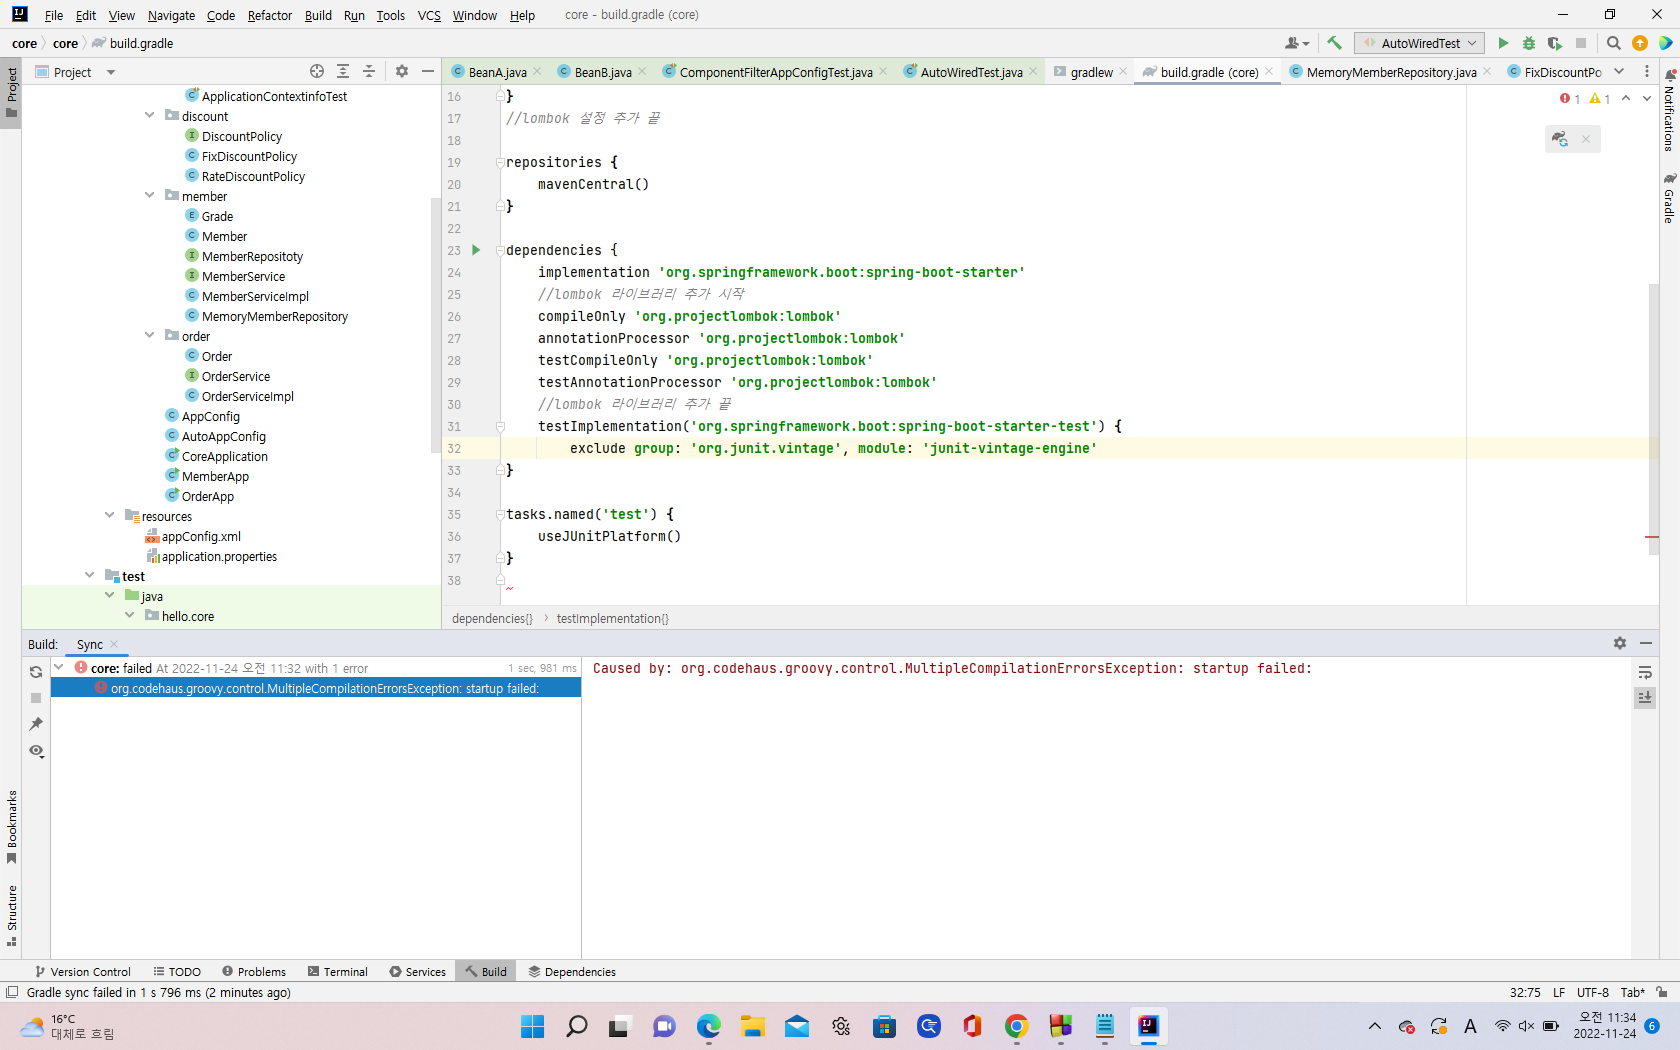The height and width of the screenshot is (1050, 1680).
Task: Open Project panel options gear
Action: 402,71
